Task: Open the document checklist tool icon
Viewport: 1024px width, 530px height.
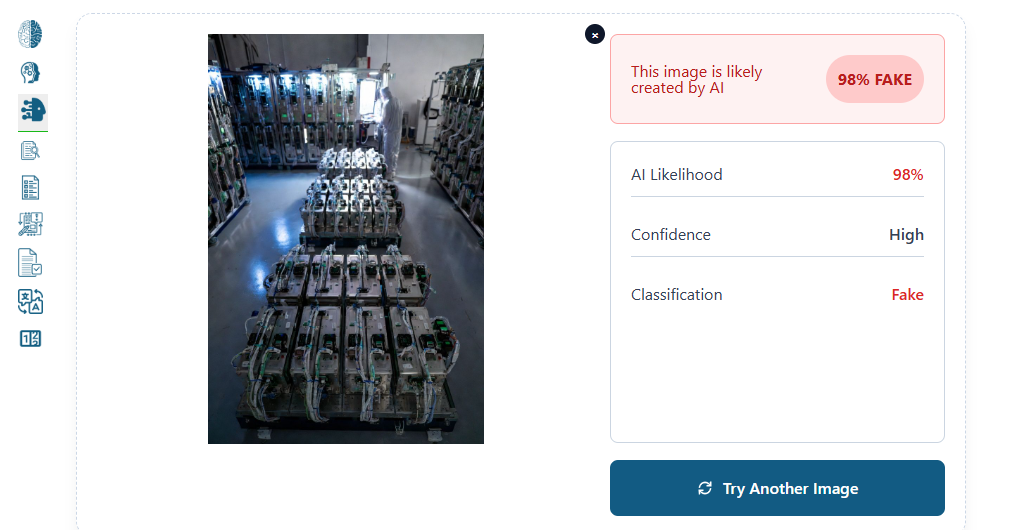Action: [x=30, y=188]
